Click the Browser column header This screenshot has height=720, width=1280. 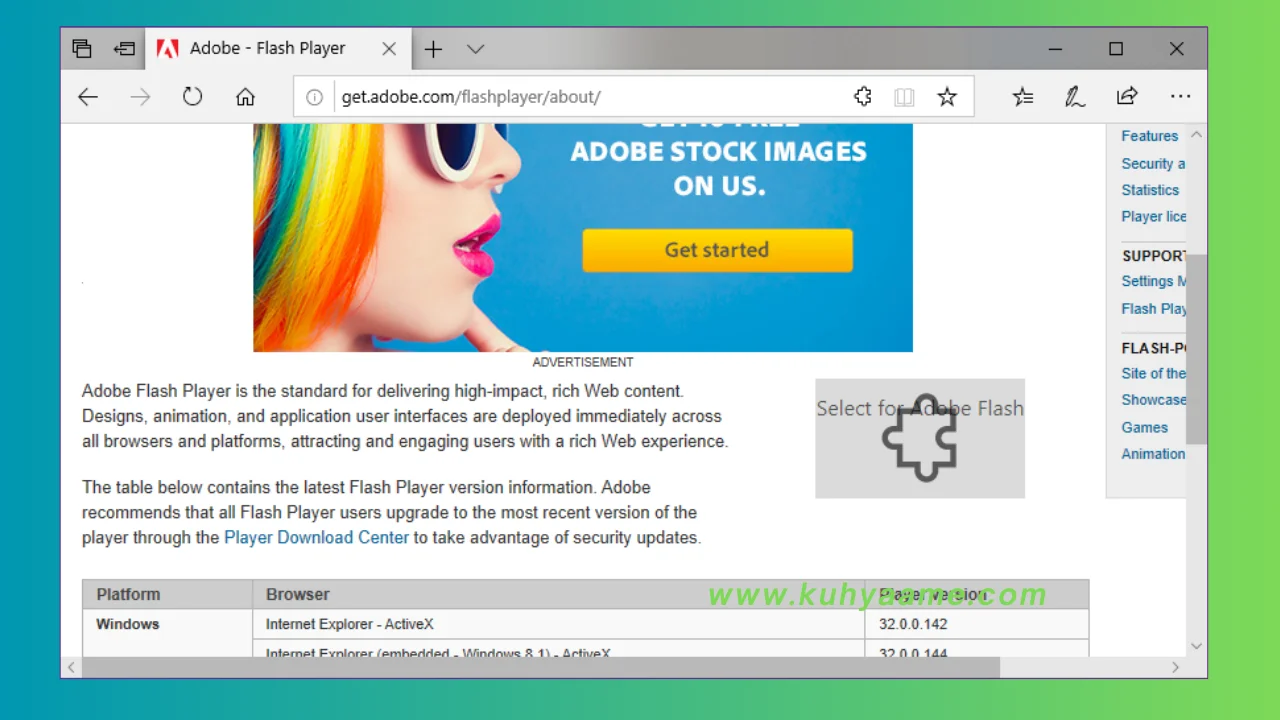(559, 594)
